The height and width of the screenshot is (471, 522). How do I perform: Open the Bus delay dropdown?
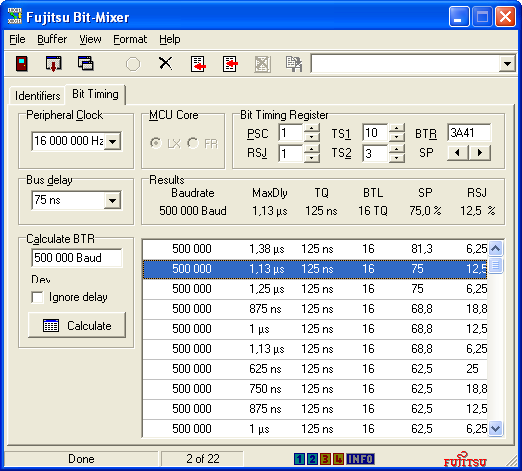coord(113,200)
